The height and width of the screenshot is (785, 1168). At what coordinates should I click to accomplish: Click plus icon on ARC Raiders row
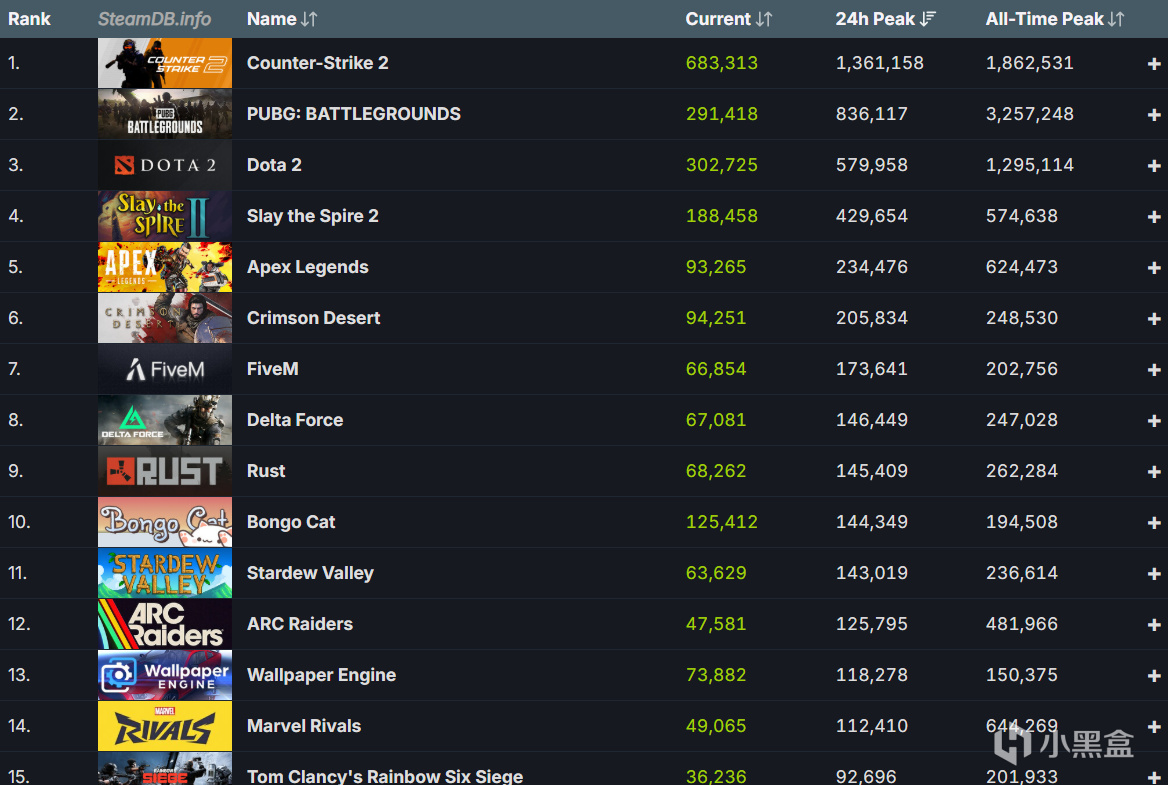click(x=1154, y=625)
